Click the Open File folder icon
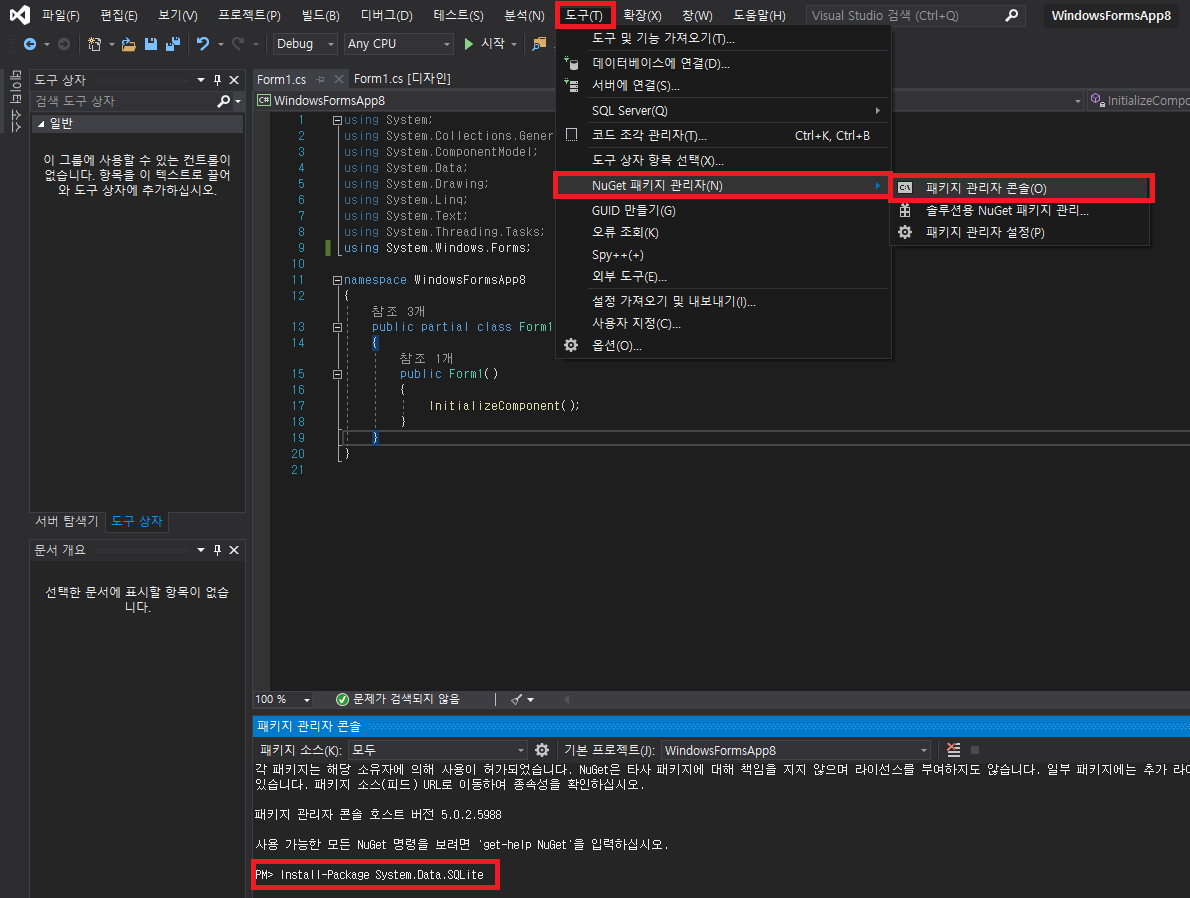 tap(129, 44)
